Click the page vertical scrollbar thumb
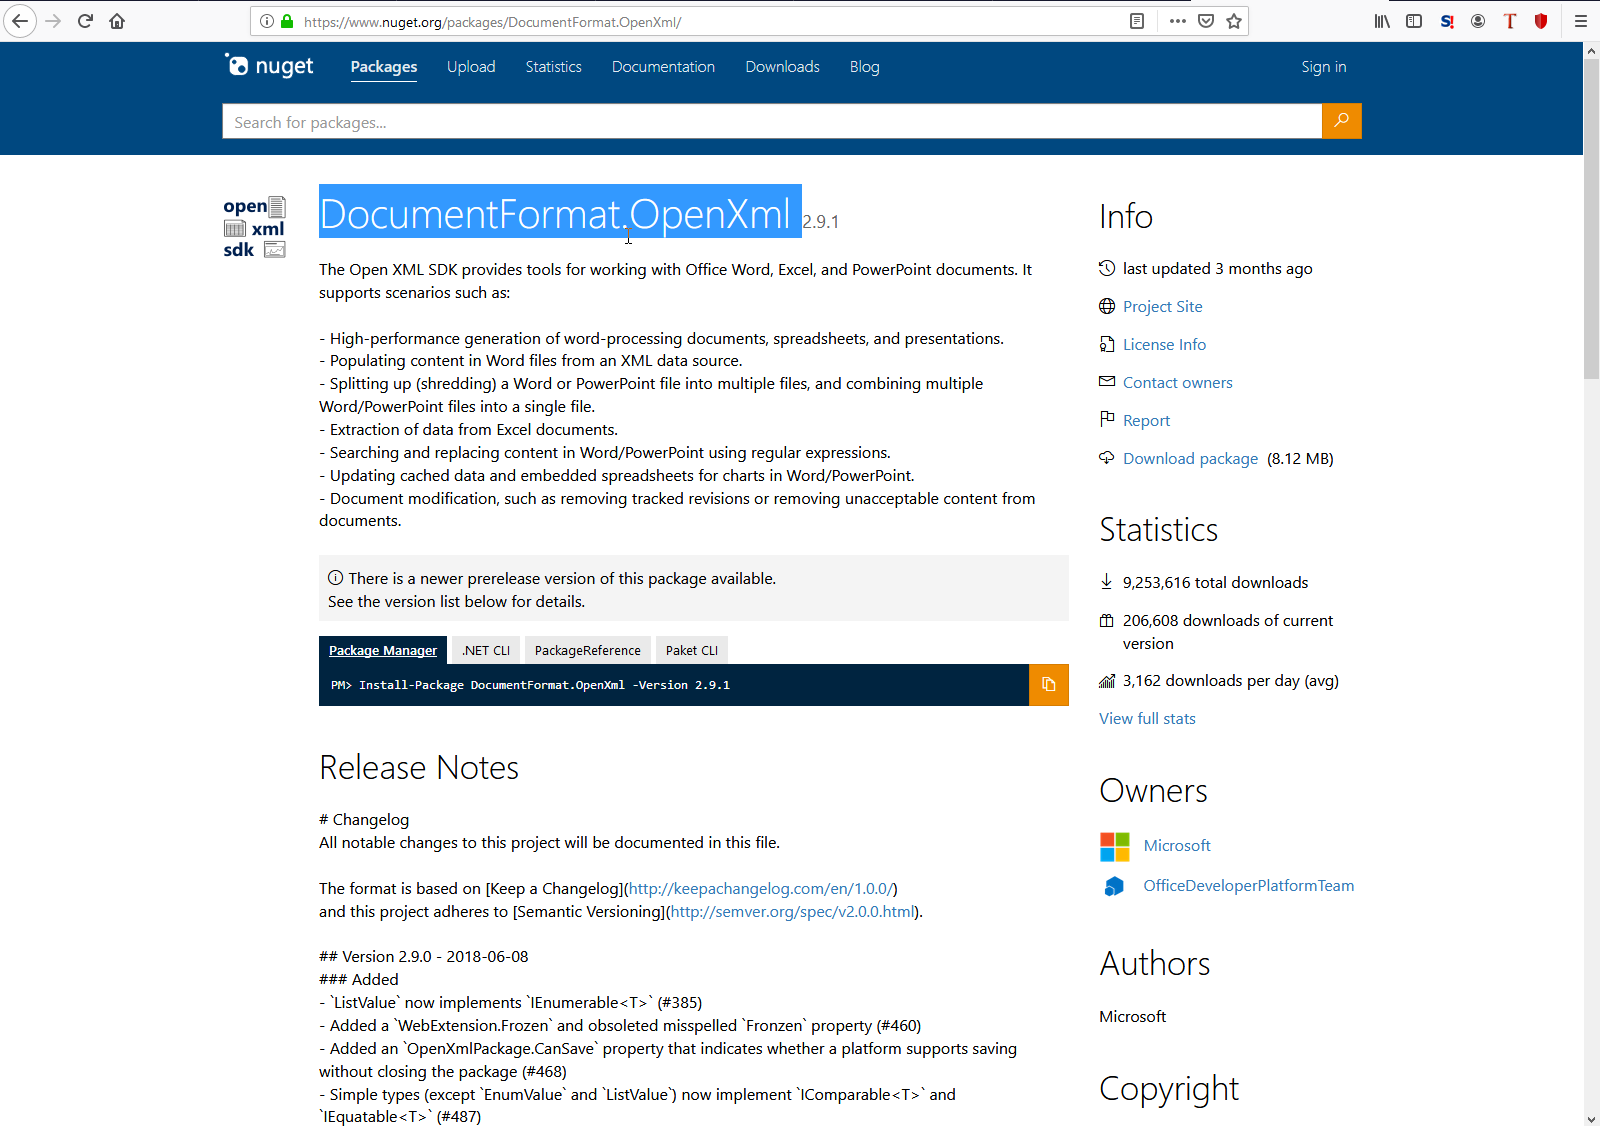The height and width of the screenshot is (1126, 1600). coord(1591,218)
